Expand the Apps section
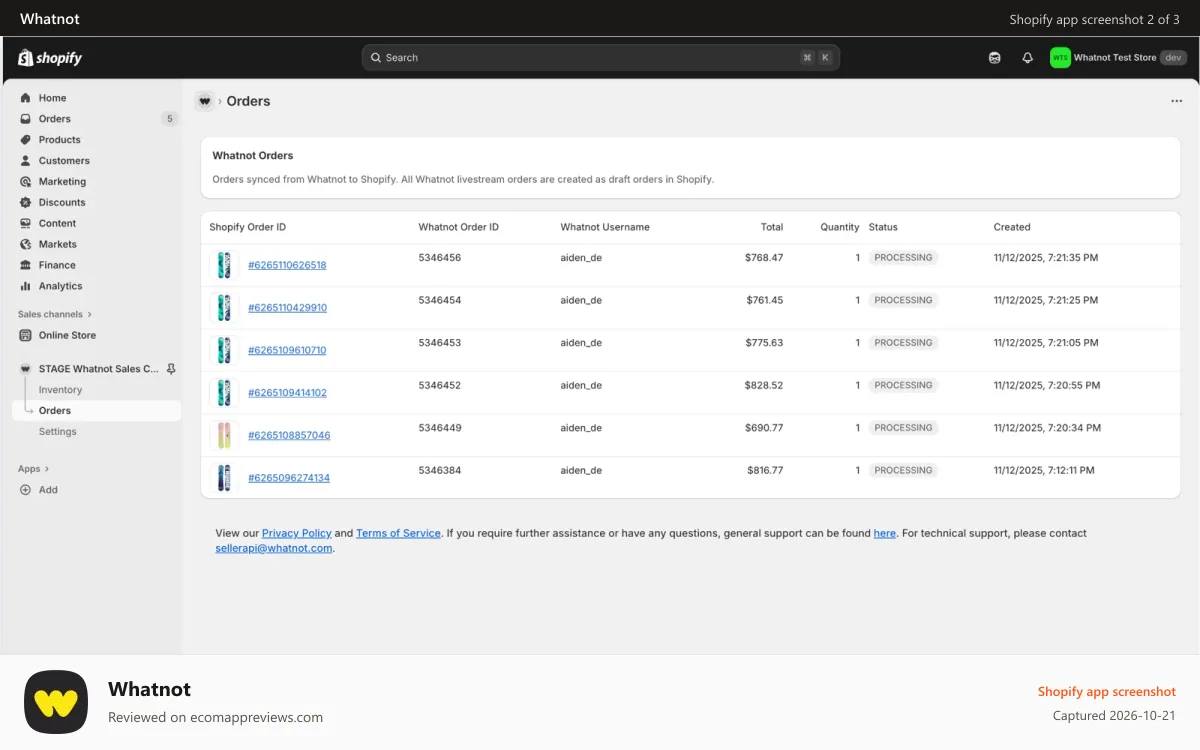The image size is (1200, 750). [33, 469]
